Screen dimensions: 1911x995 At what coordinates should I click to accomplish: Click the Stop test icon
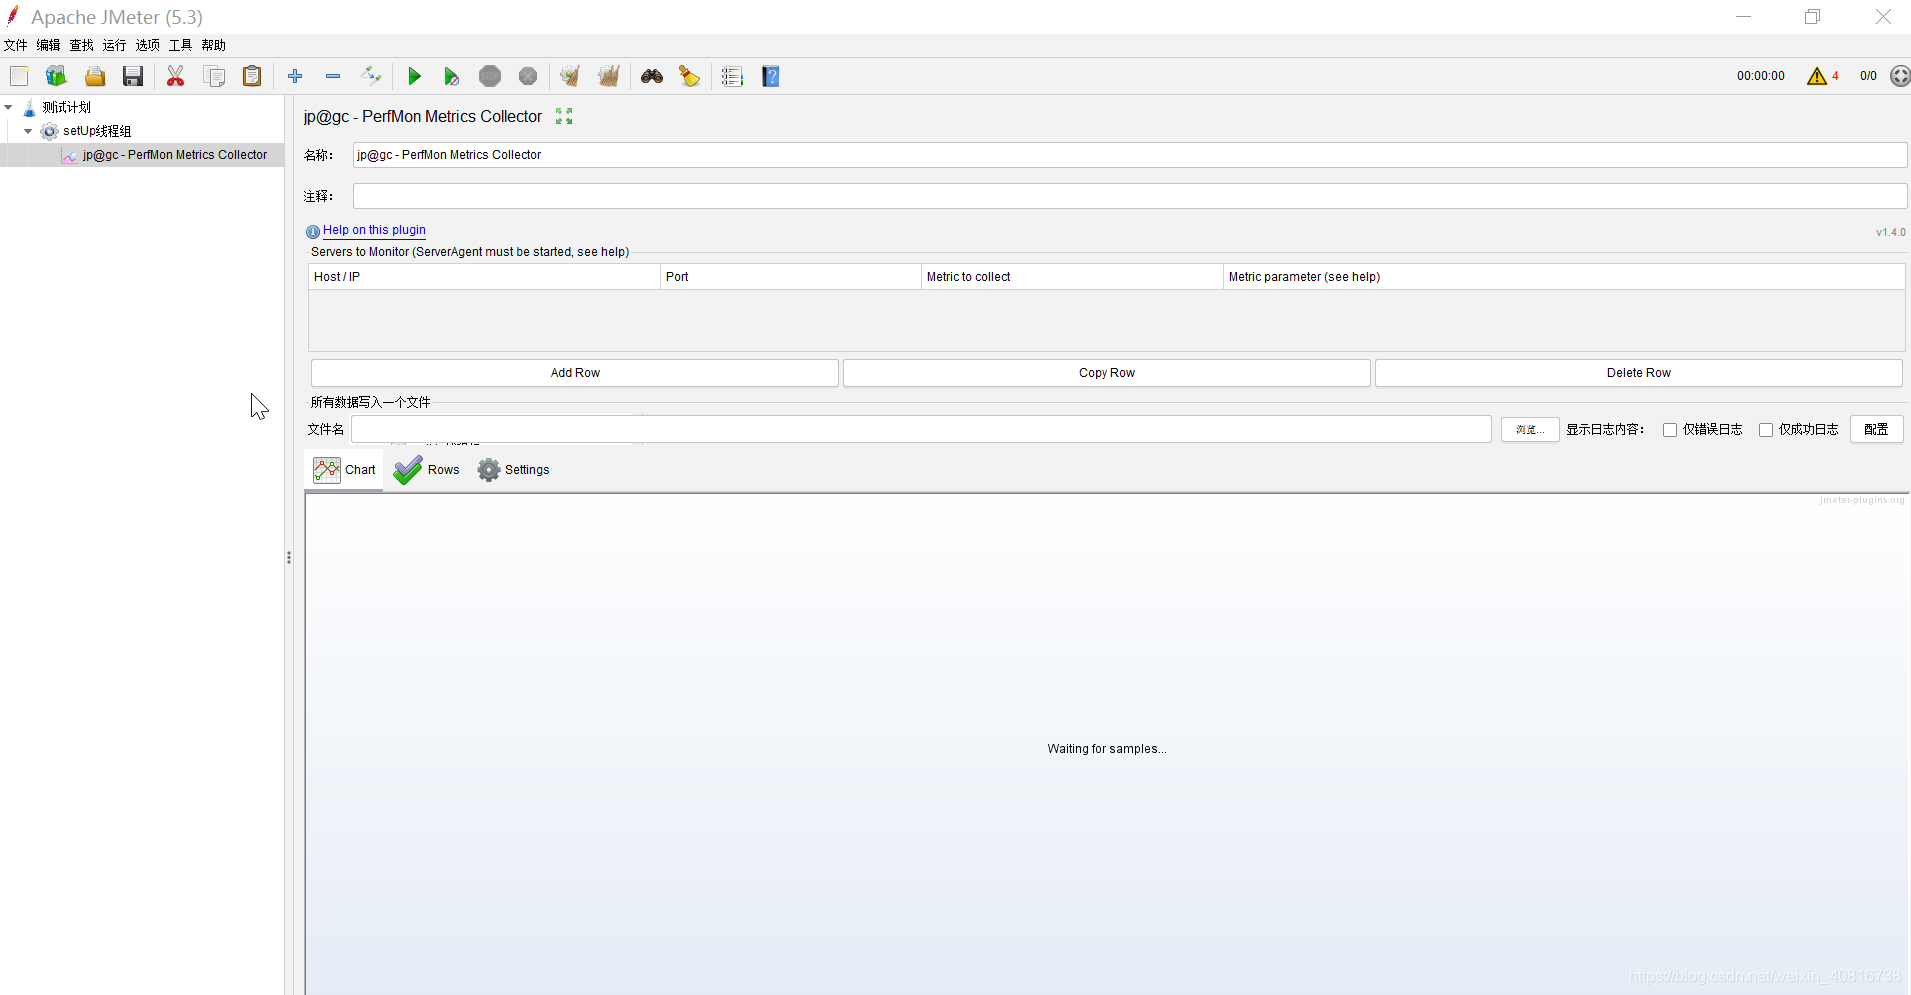[490, 76]
